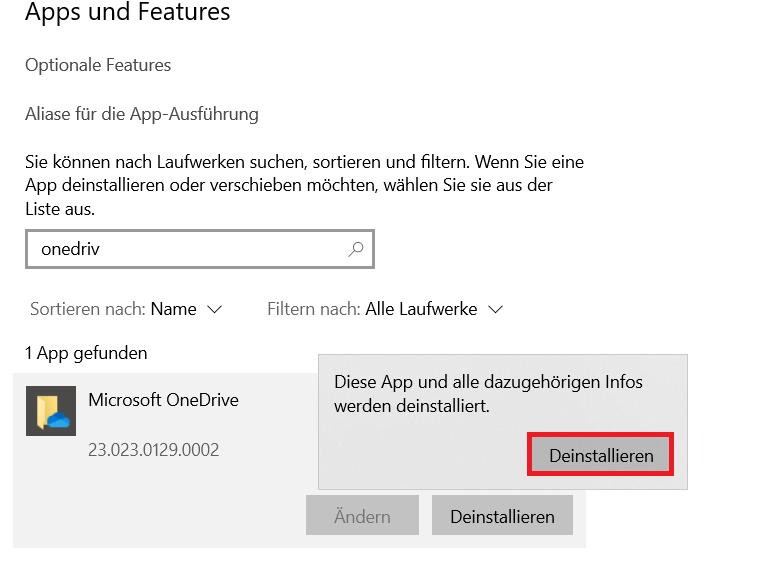Click the Microsoft OneDrive app icon
The image size is (770, 562).
51,411
